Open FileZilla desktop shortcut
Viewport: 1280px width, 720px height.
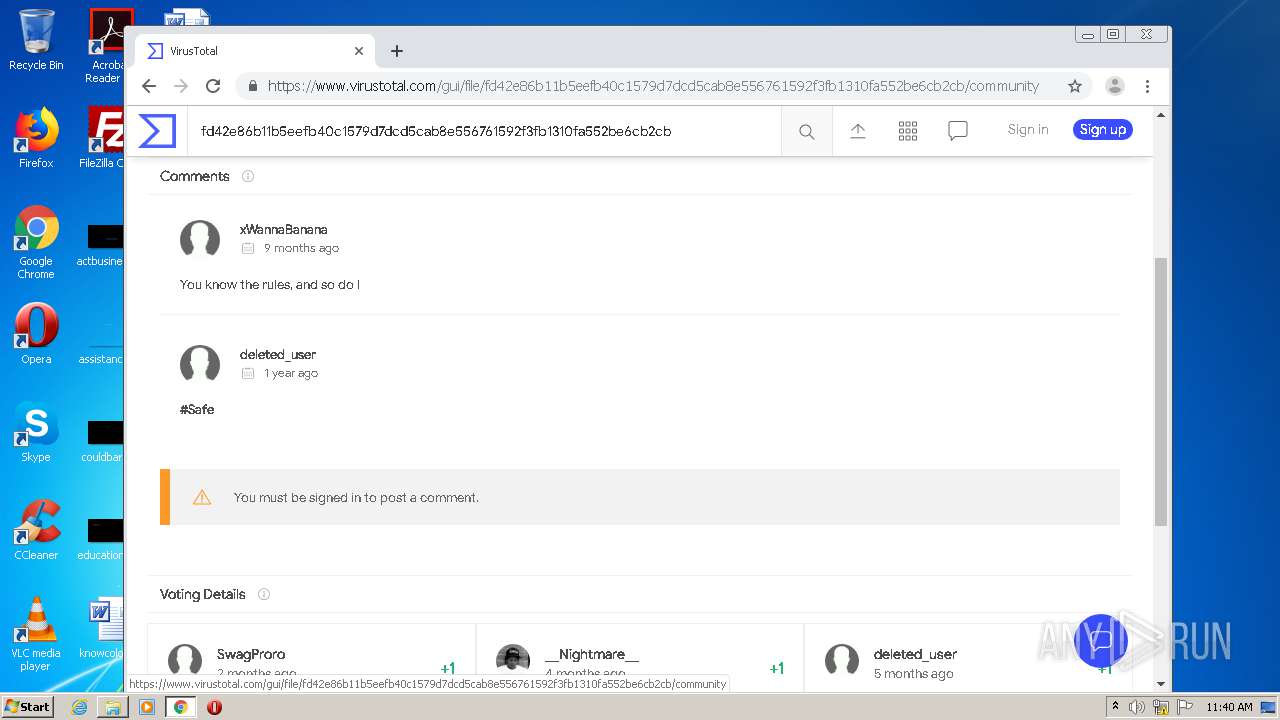pyautogui.click(x=104, y=138)
